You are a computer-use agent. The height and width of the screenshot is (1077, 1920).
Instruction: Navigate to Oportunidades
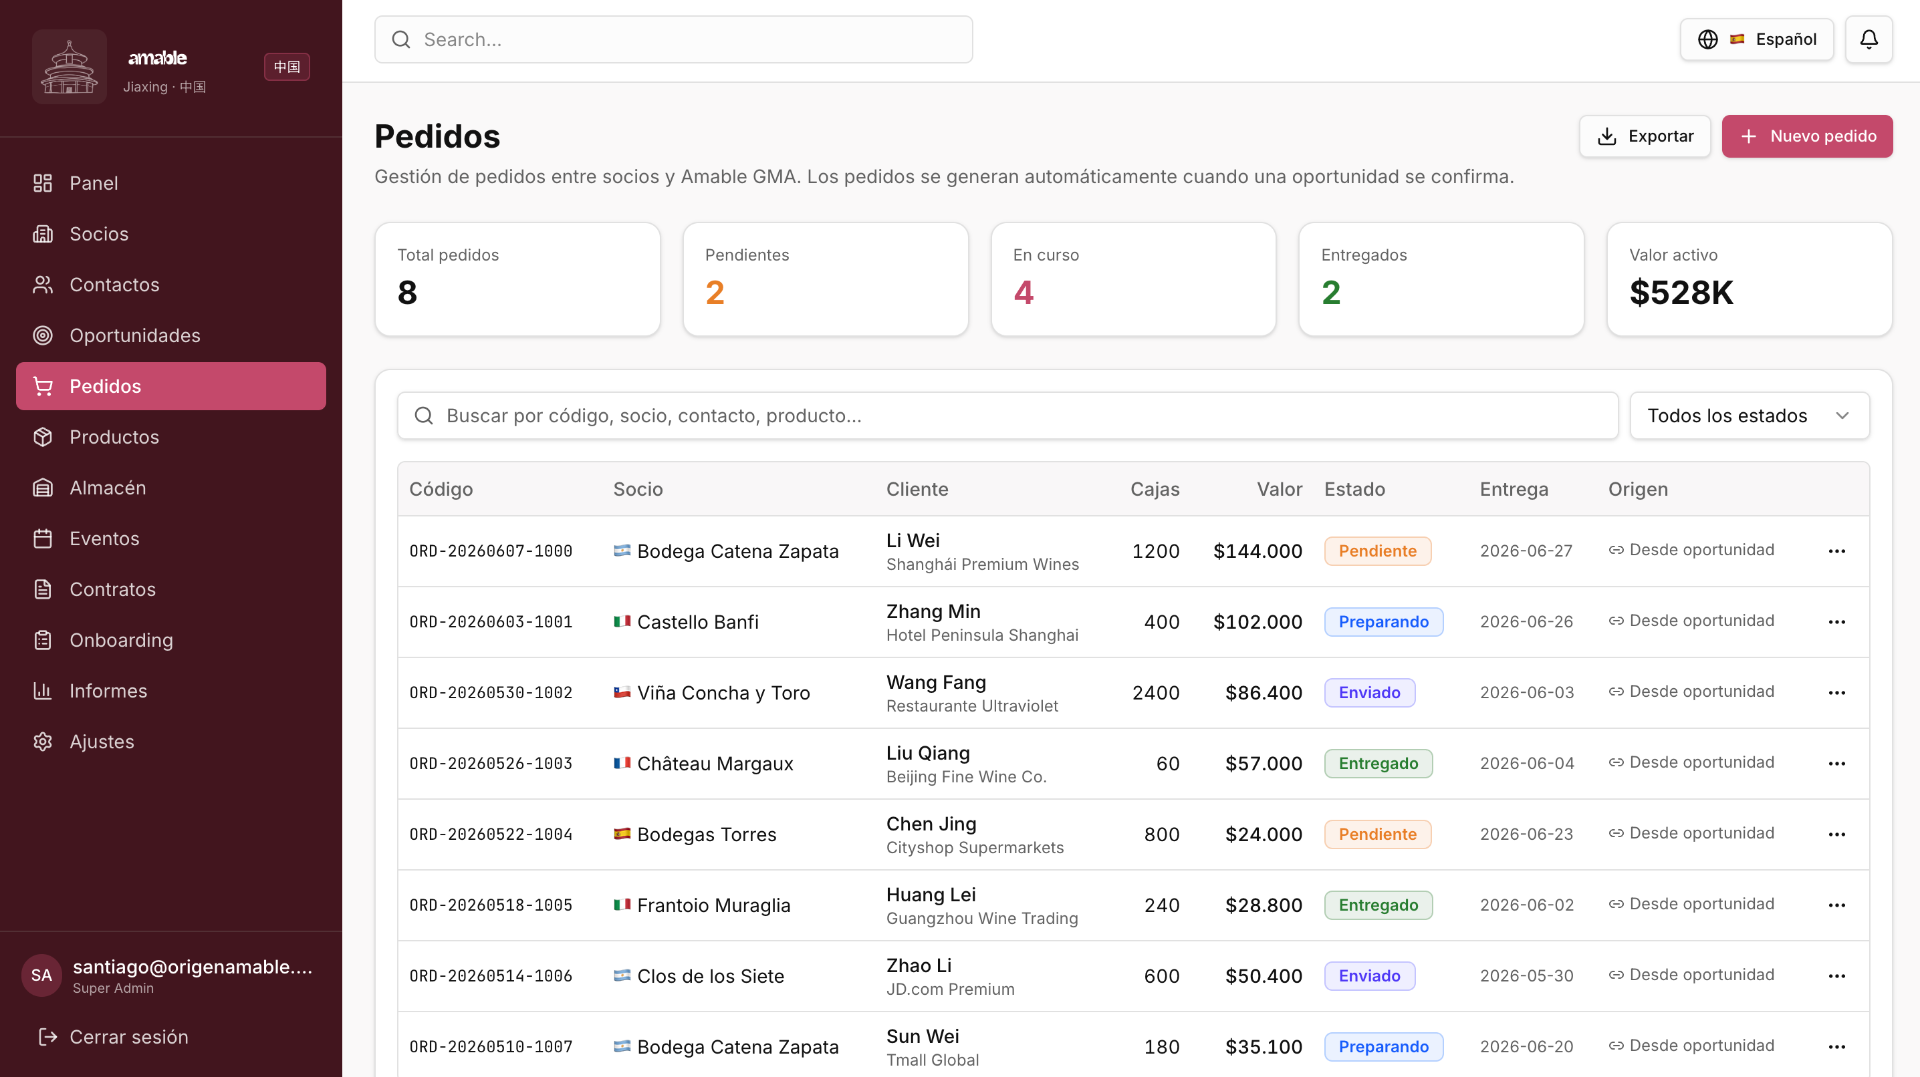pyautogui.click(x=171, y=336)
